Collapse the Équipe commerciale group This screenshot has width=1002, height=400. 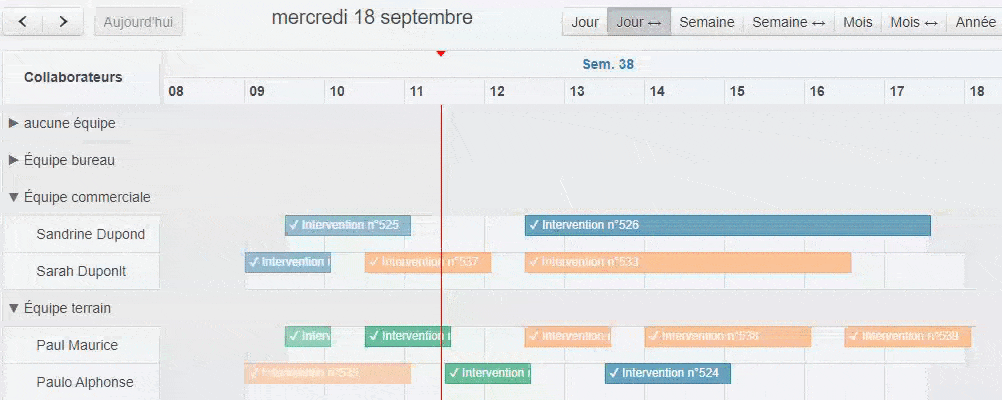coord(13,197)
